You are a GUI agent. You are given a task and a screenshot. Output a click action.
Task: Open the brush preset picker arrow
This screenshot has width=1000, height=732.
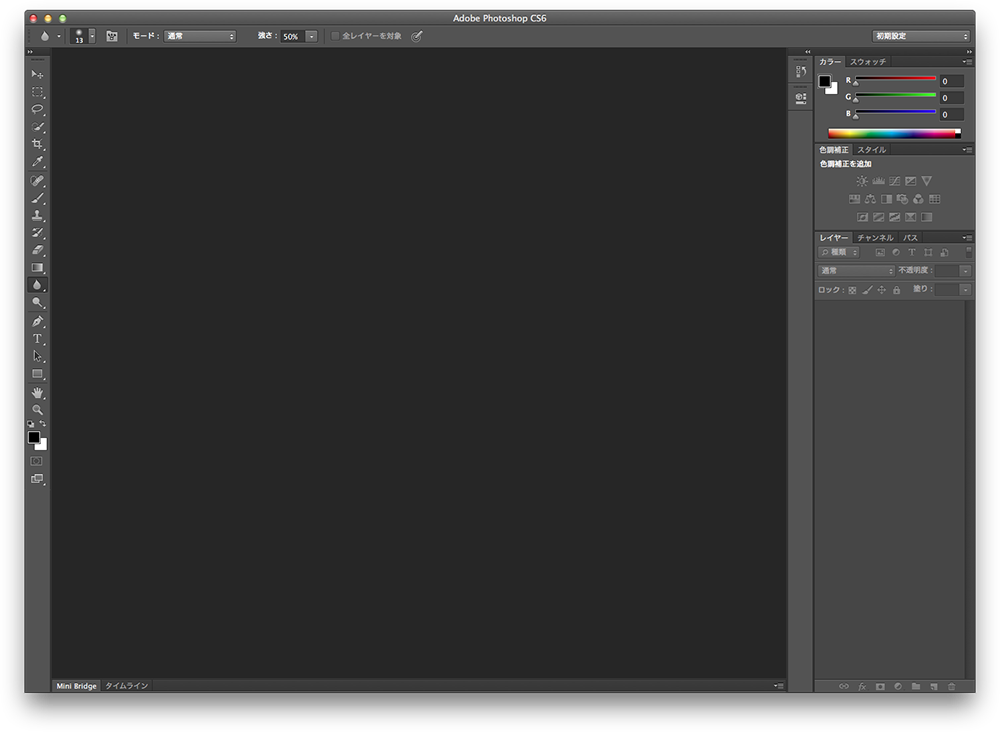pos(92,36)
